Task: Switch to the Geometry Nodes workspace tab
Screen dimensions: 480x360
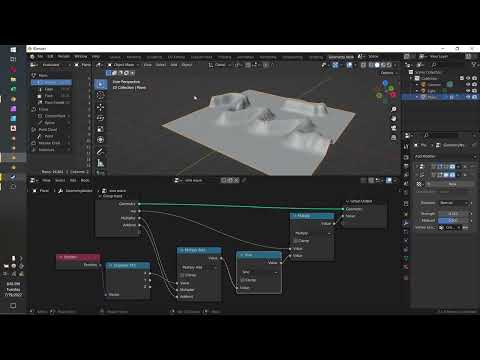Action: click(341, 57)
